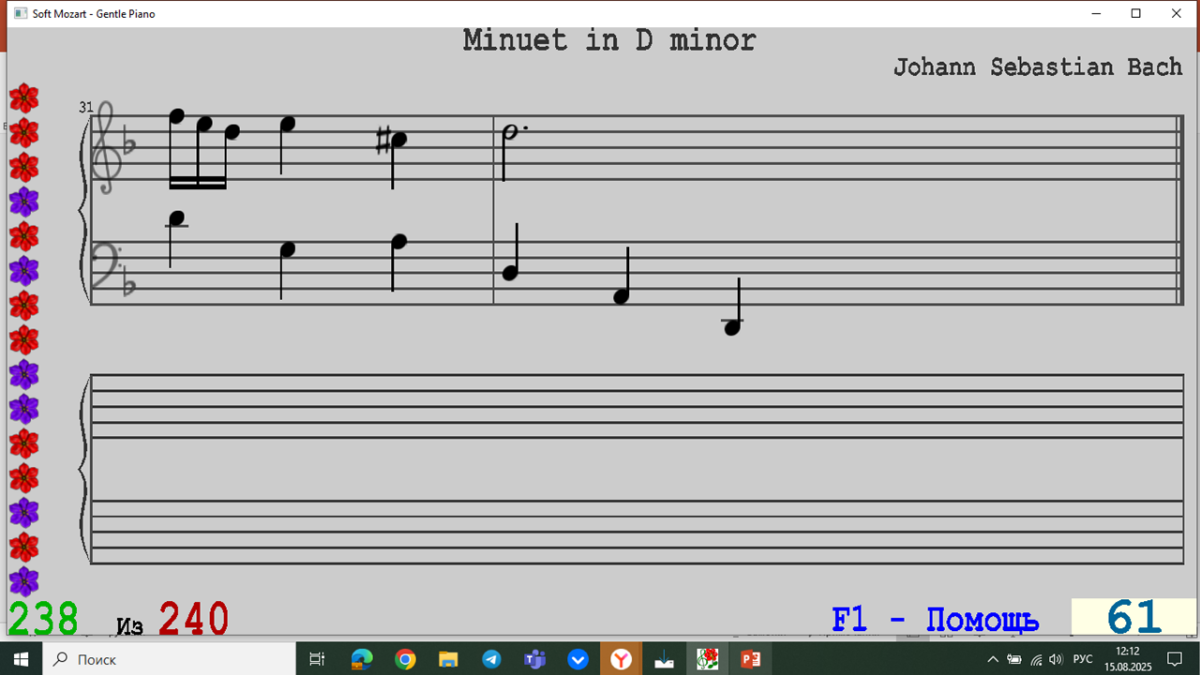Open Microsoft Teams from the taskbar
Image resolution: width=1200 pixels, height=675 pixels.
tap(535, 659)
